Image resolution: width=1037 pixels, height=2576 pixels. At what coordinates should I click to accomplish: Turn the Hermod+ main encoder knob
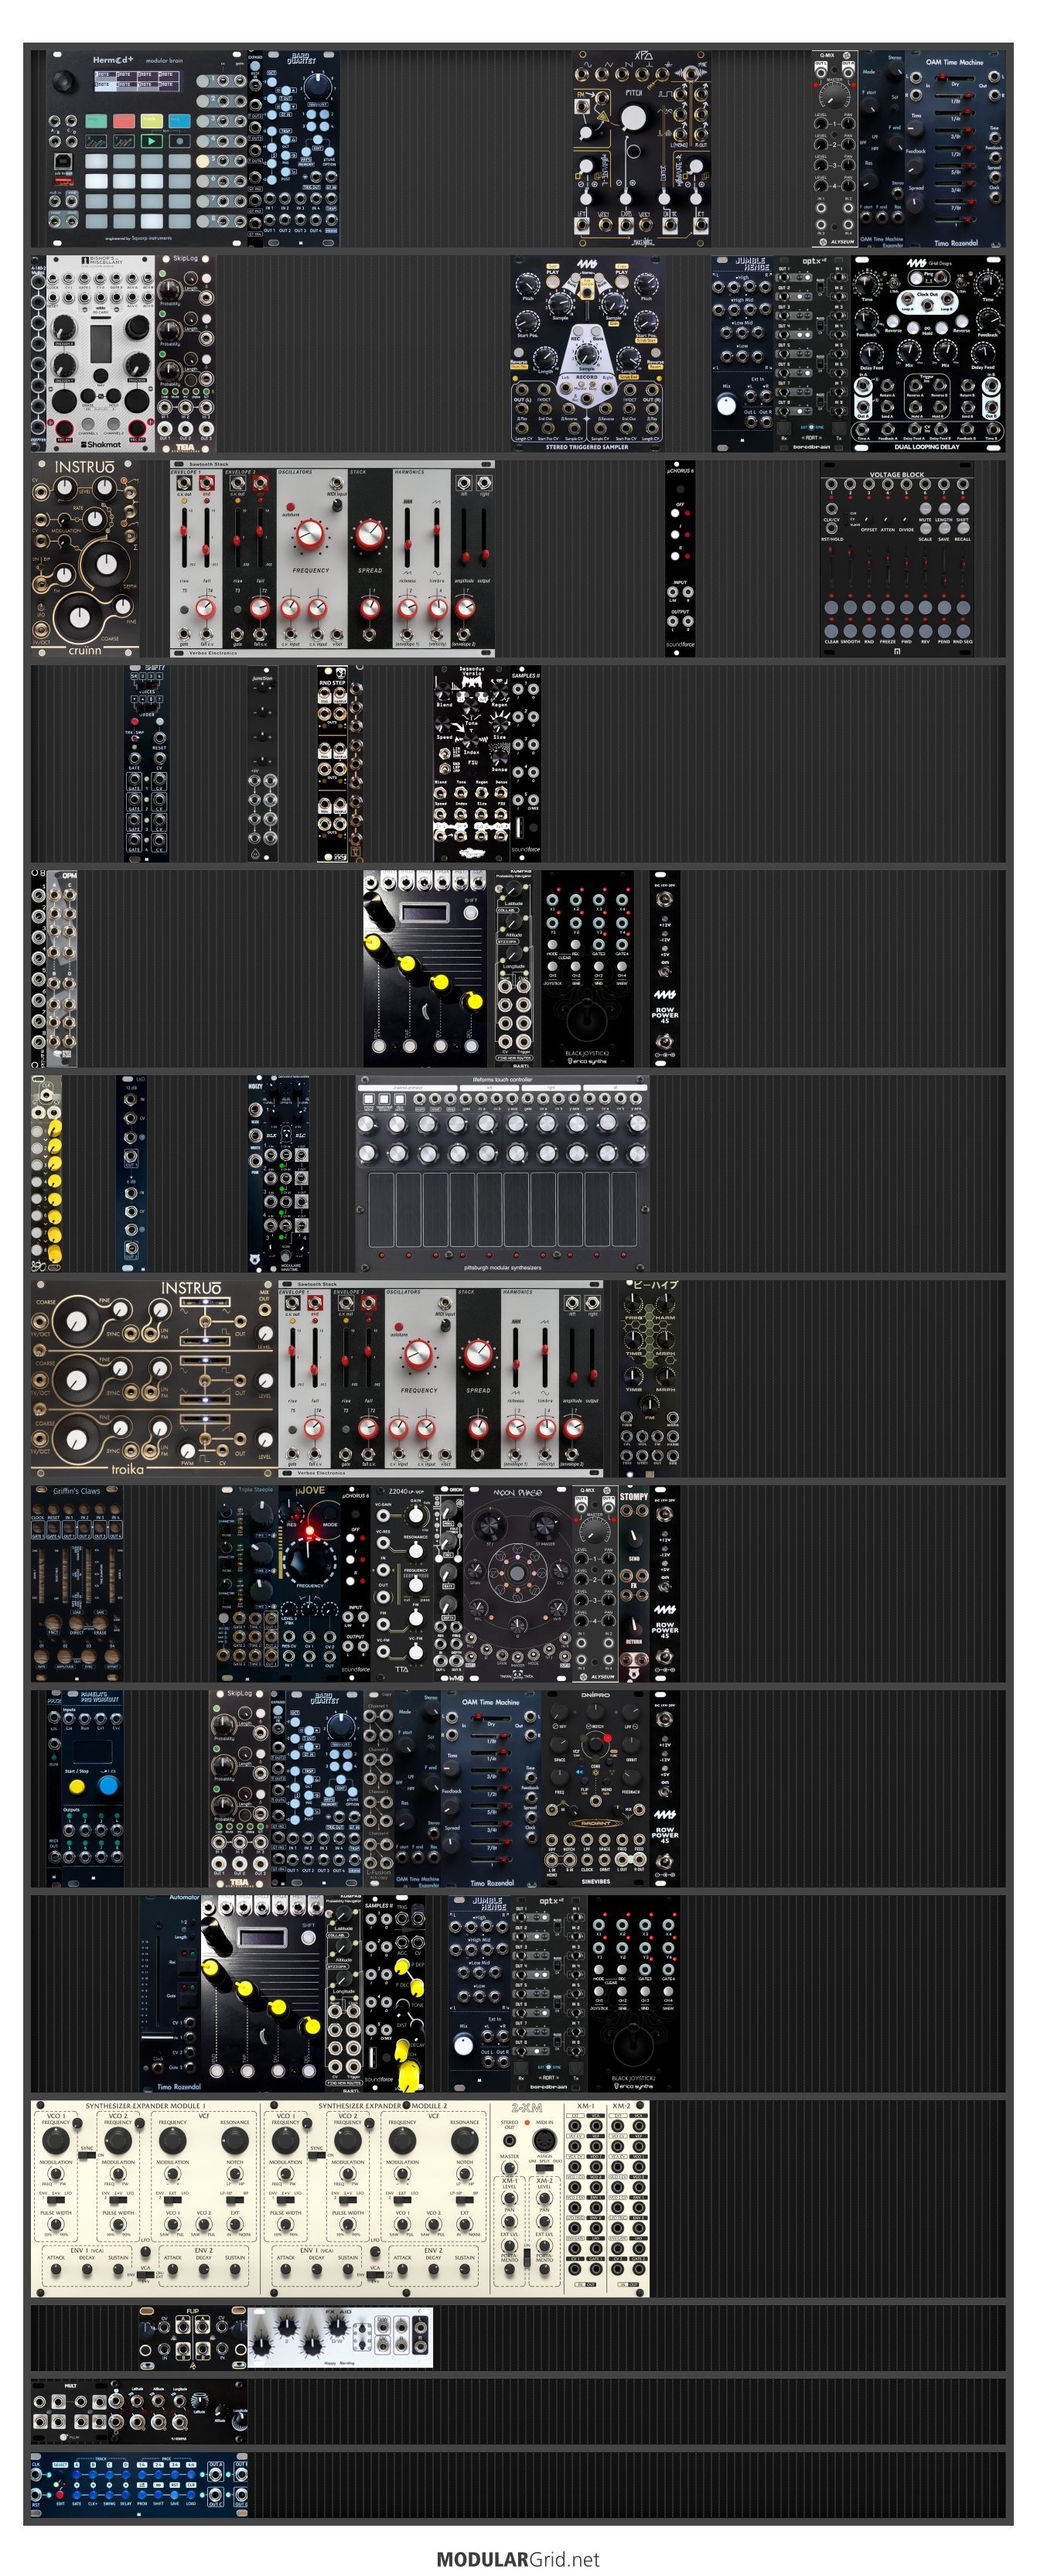tap(66, 82)
